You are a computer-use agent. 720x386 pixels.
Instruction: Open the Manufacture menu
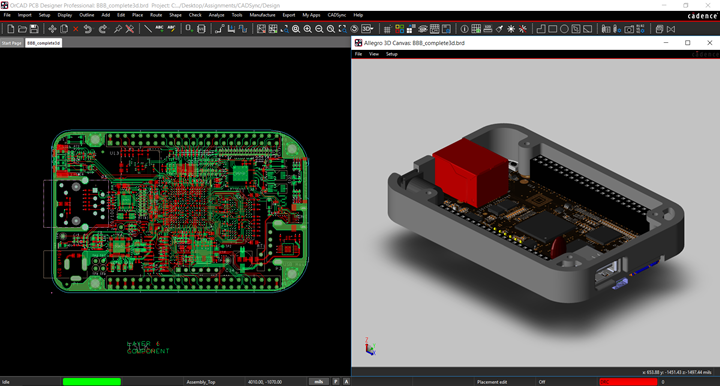tap(262, 15)
